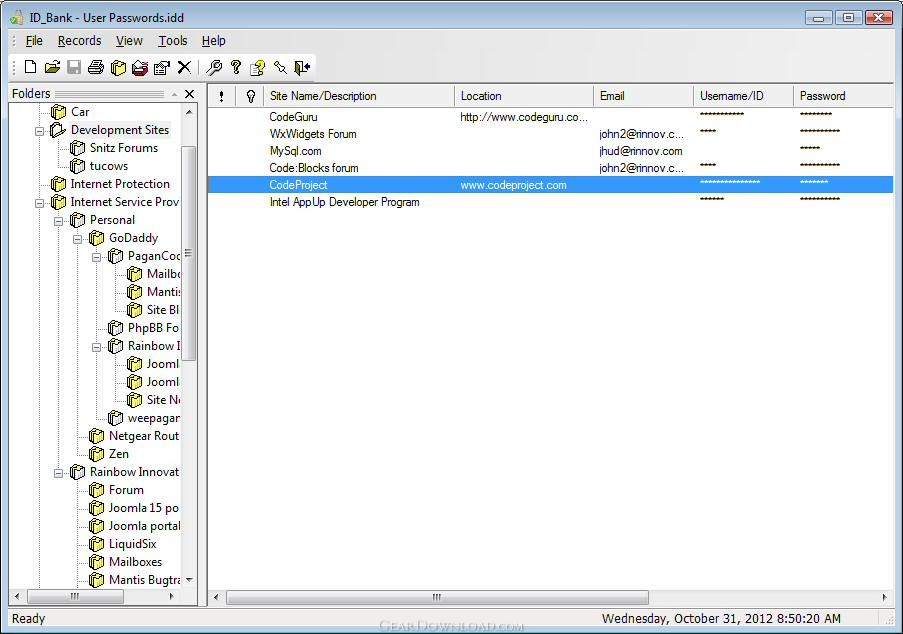Screen dimensions: 903x634
Task: Select the Code:Blocks forum record
Action: tap(551, 168)
